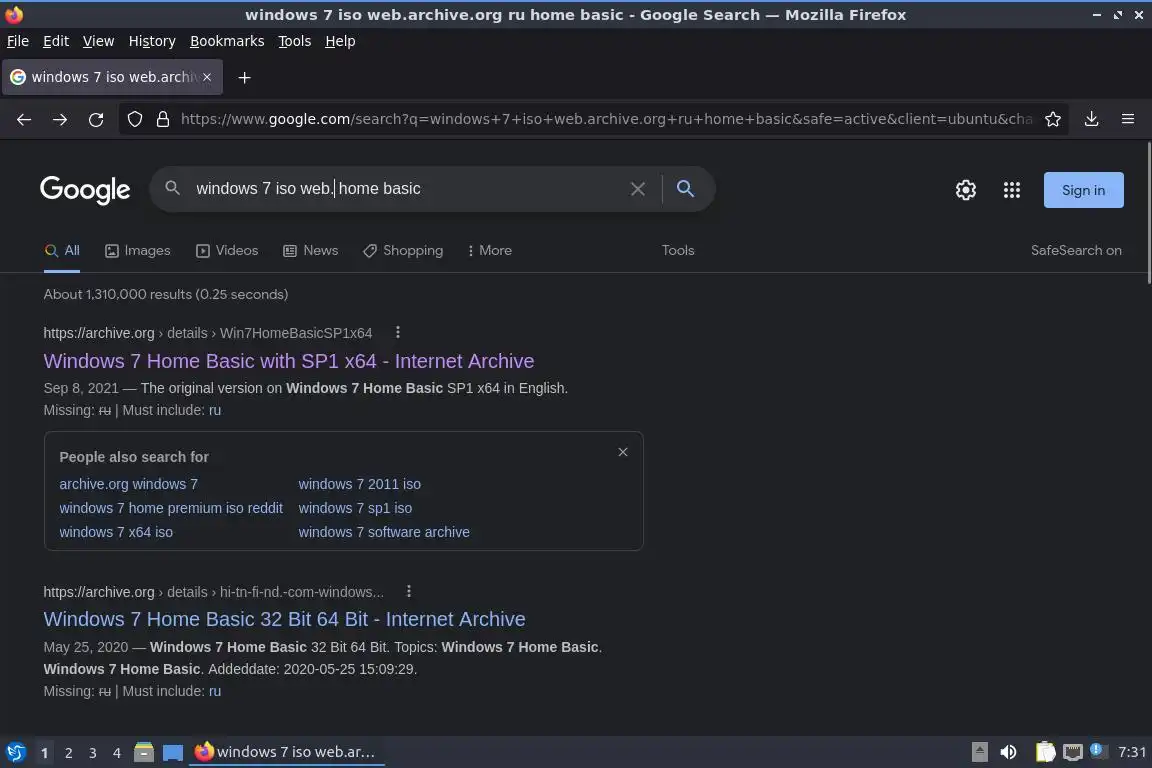Select the All results tab
The height and width of the screenshot is (768, 1152).
pyautogui.click(x=62, y=251)
